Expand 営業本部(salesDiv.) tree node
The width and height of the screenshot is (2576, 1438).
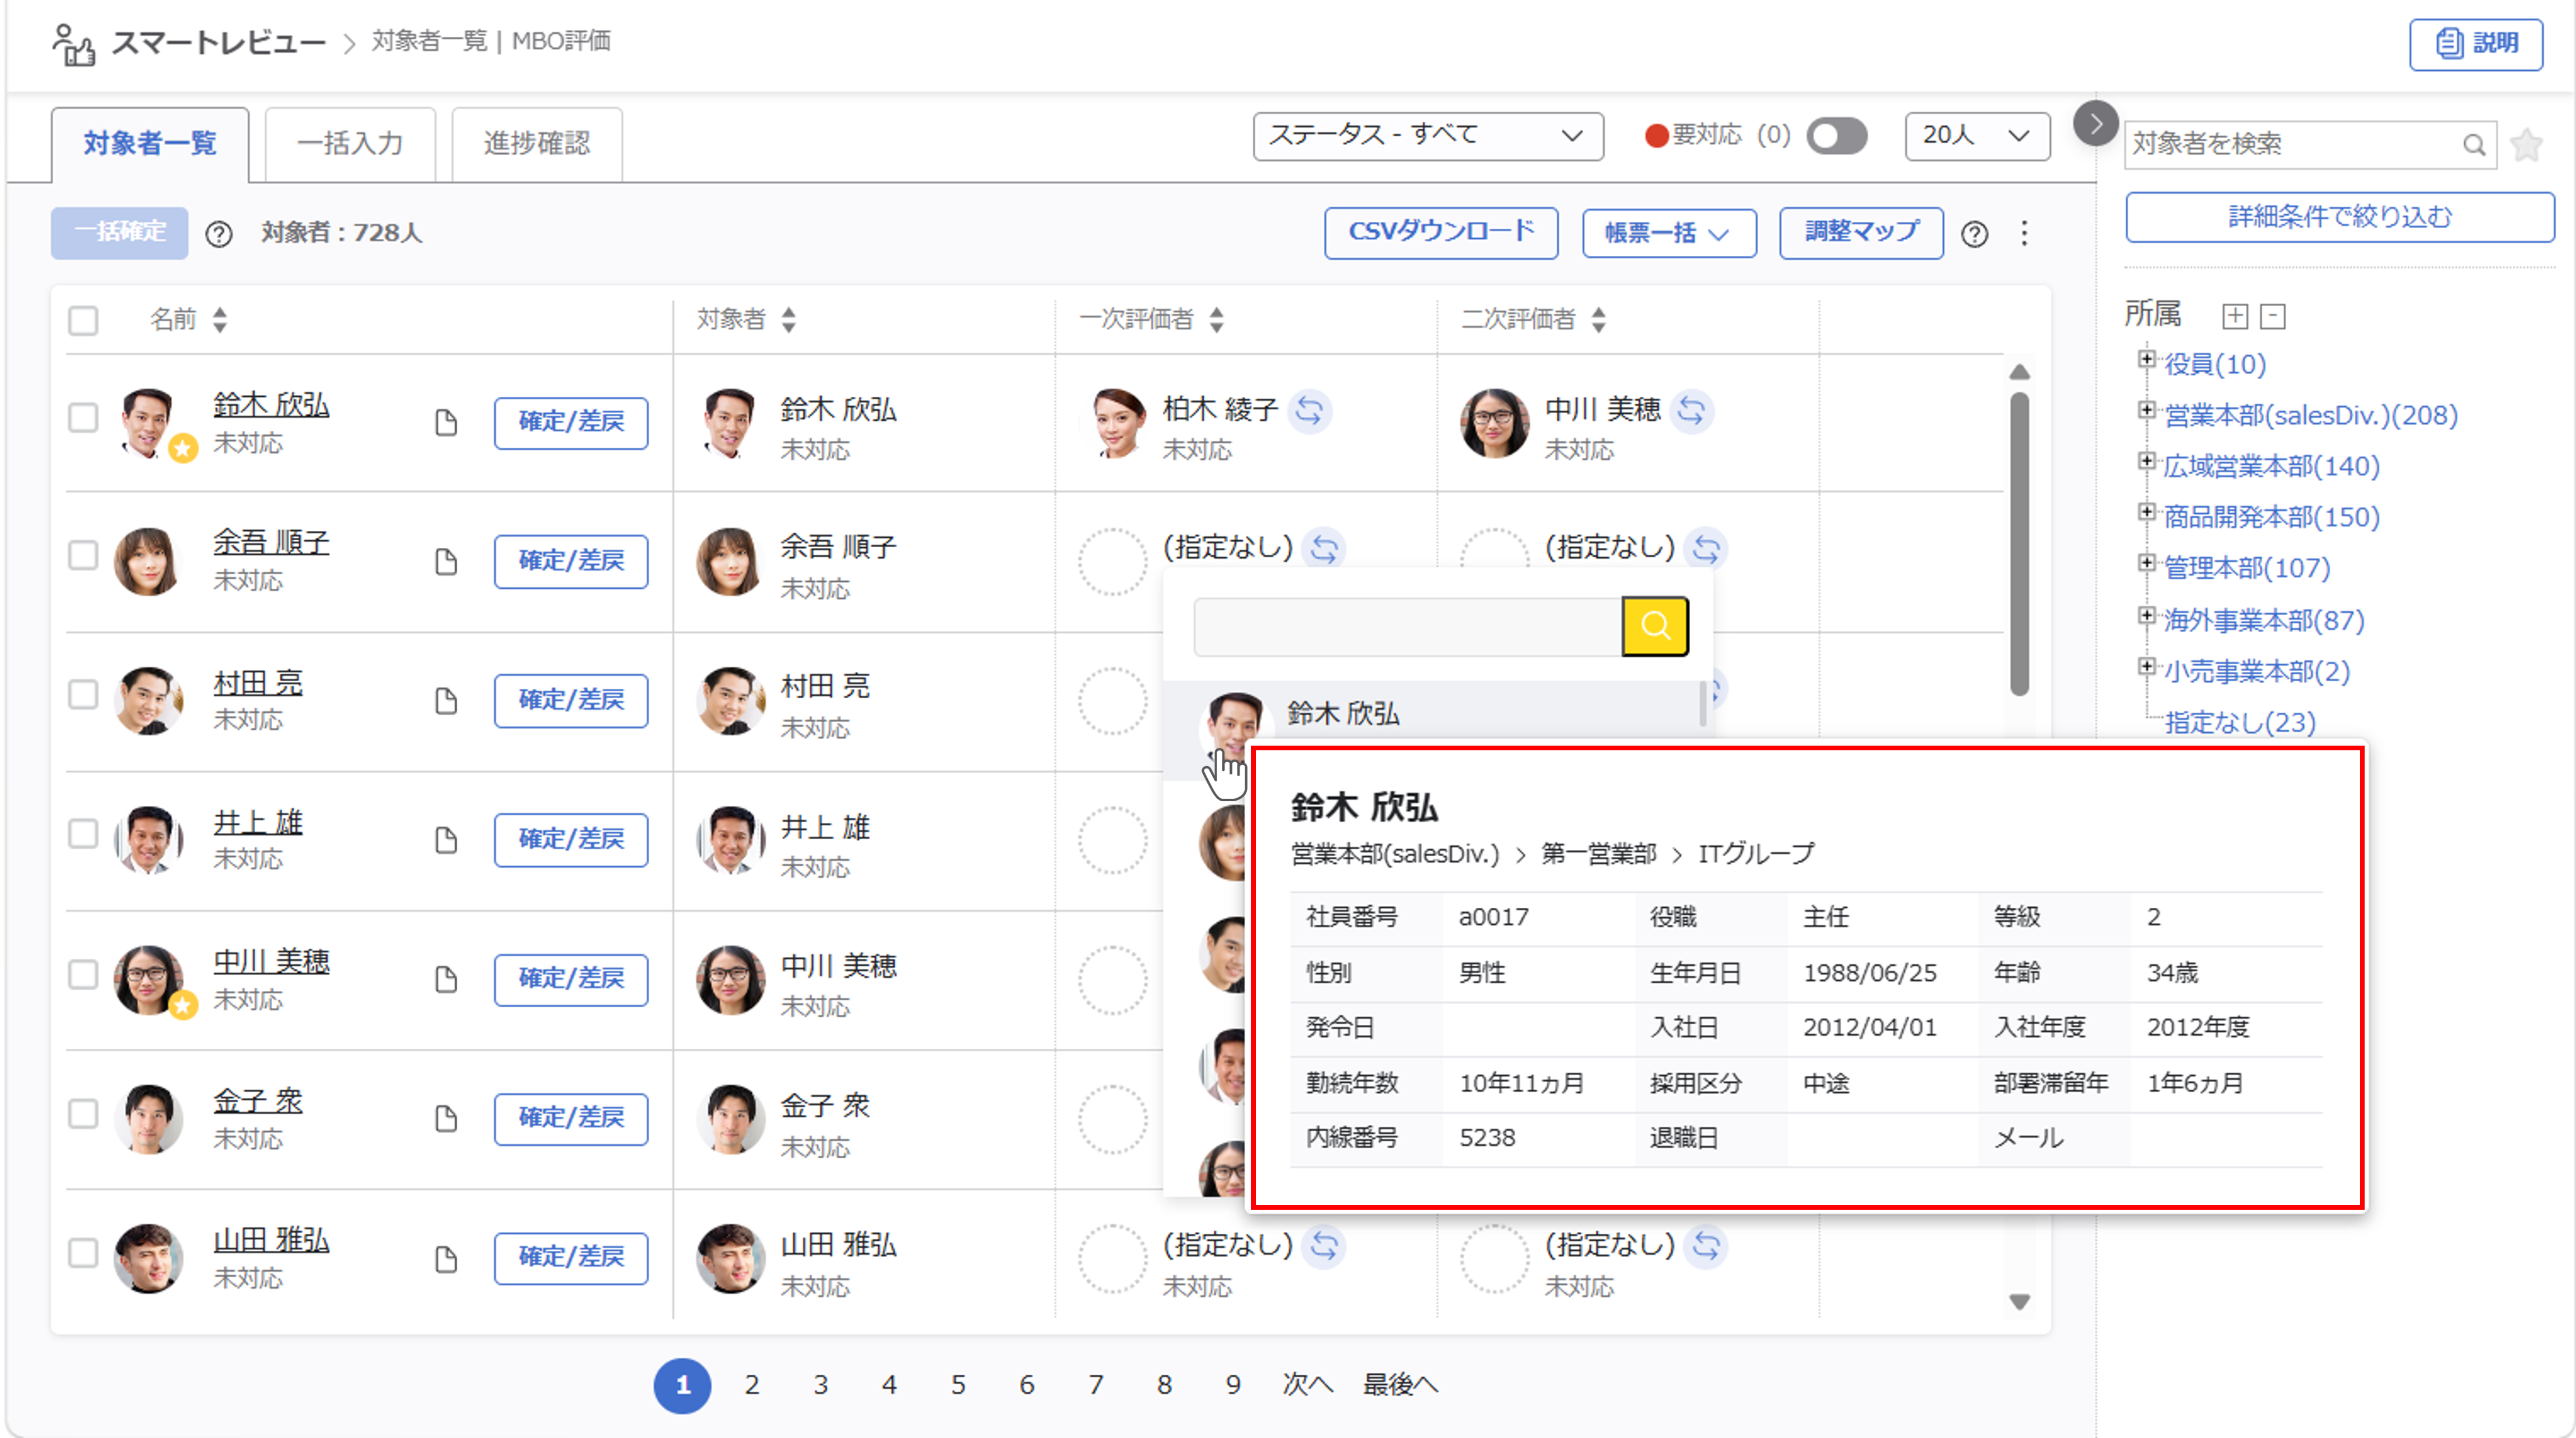[2145, 410]
